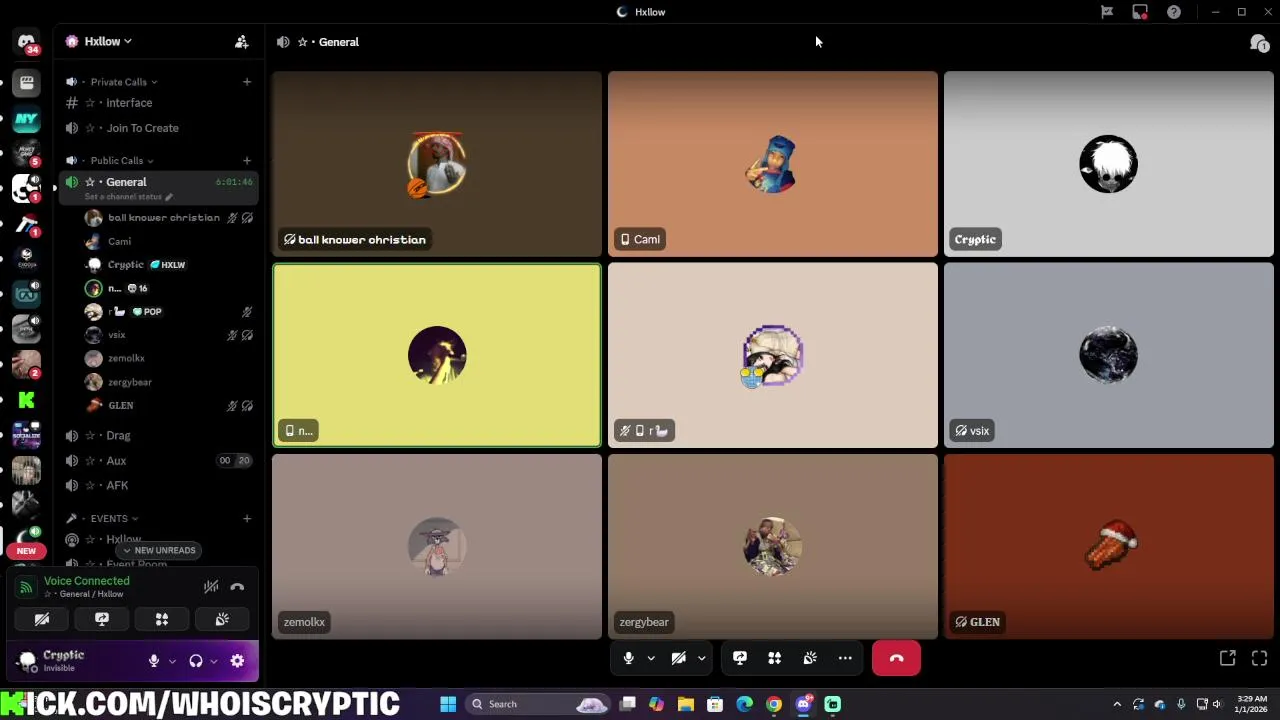Disconnect via phone icon in Voice Connected panel
Viewport: 1280px width, 720px height.
point(237,587)
